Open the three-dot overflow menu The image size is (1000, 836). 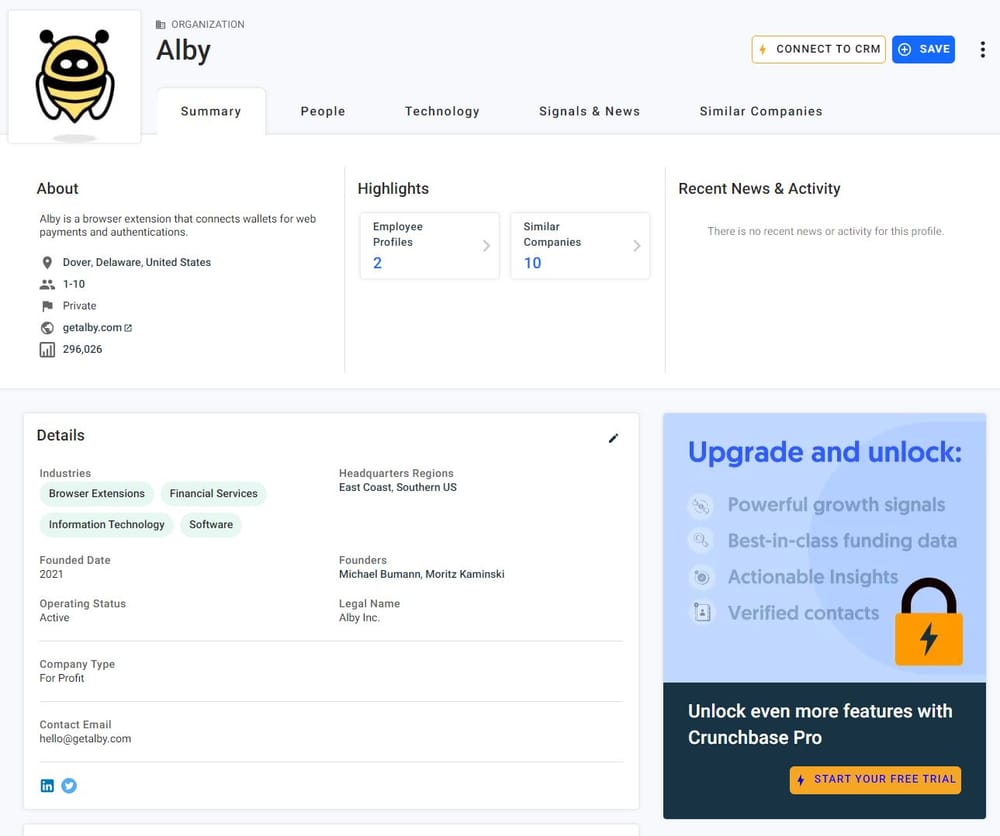point(983,48)
